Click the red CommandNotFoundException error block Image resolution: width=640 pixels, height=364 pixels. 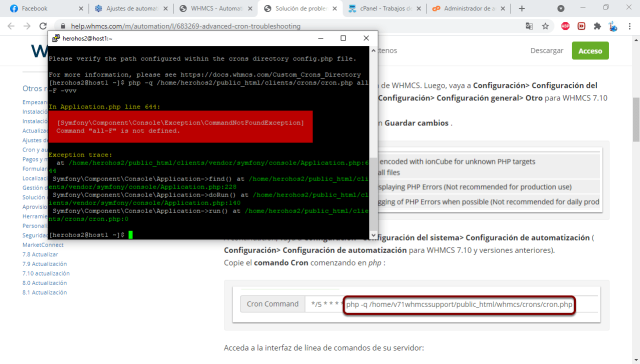tap(181, 127)
